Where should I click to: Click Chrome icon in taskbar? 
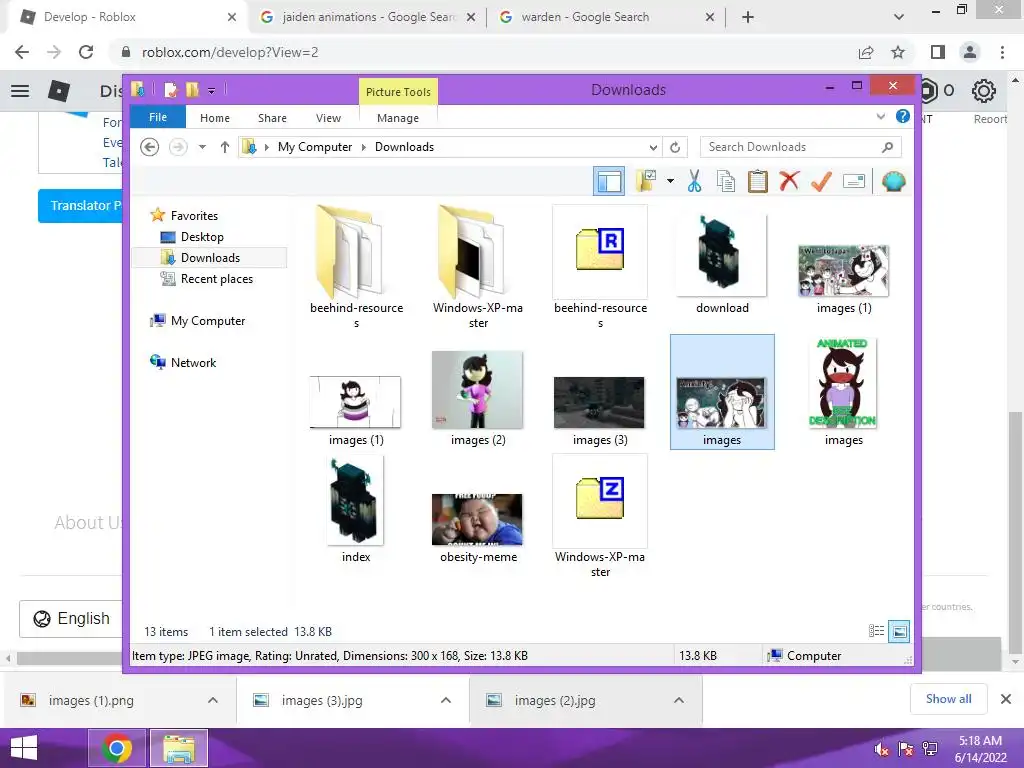coord(118,748)
